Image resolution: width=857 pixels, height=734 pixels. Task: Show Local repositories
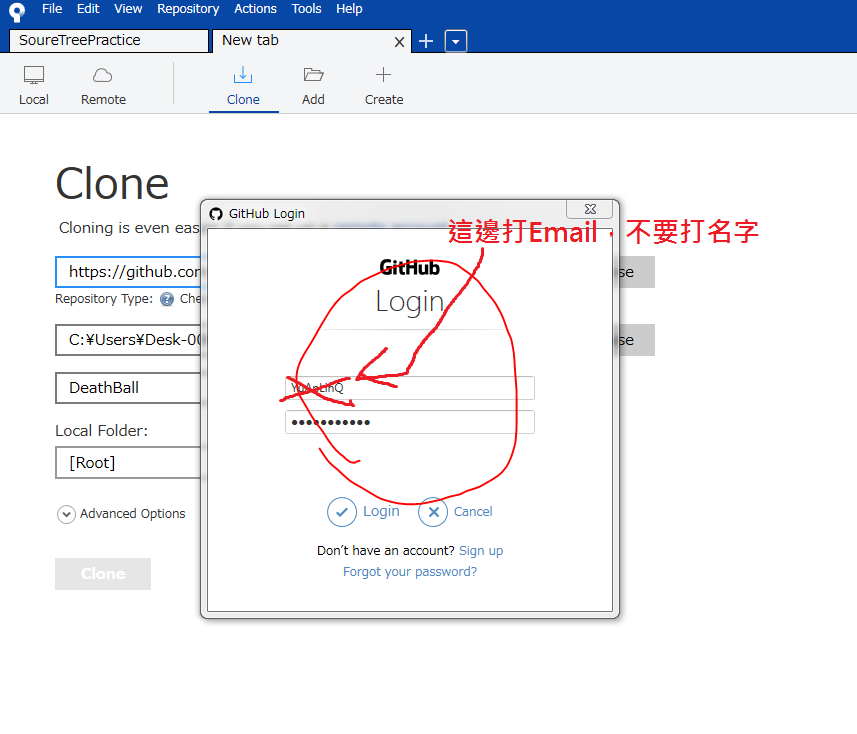(34, 85)
